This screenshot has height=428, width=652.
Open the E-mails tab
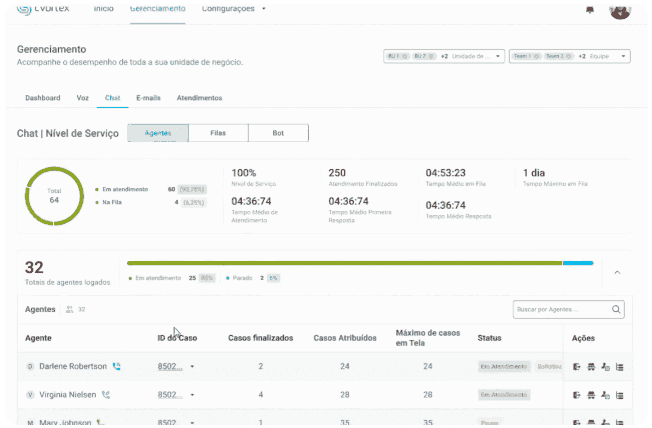pos(148,98)
